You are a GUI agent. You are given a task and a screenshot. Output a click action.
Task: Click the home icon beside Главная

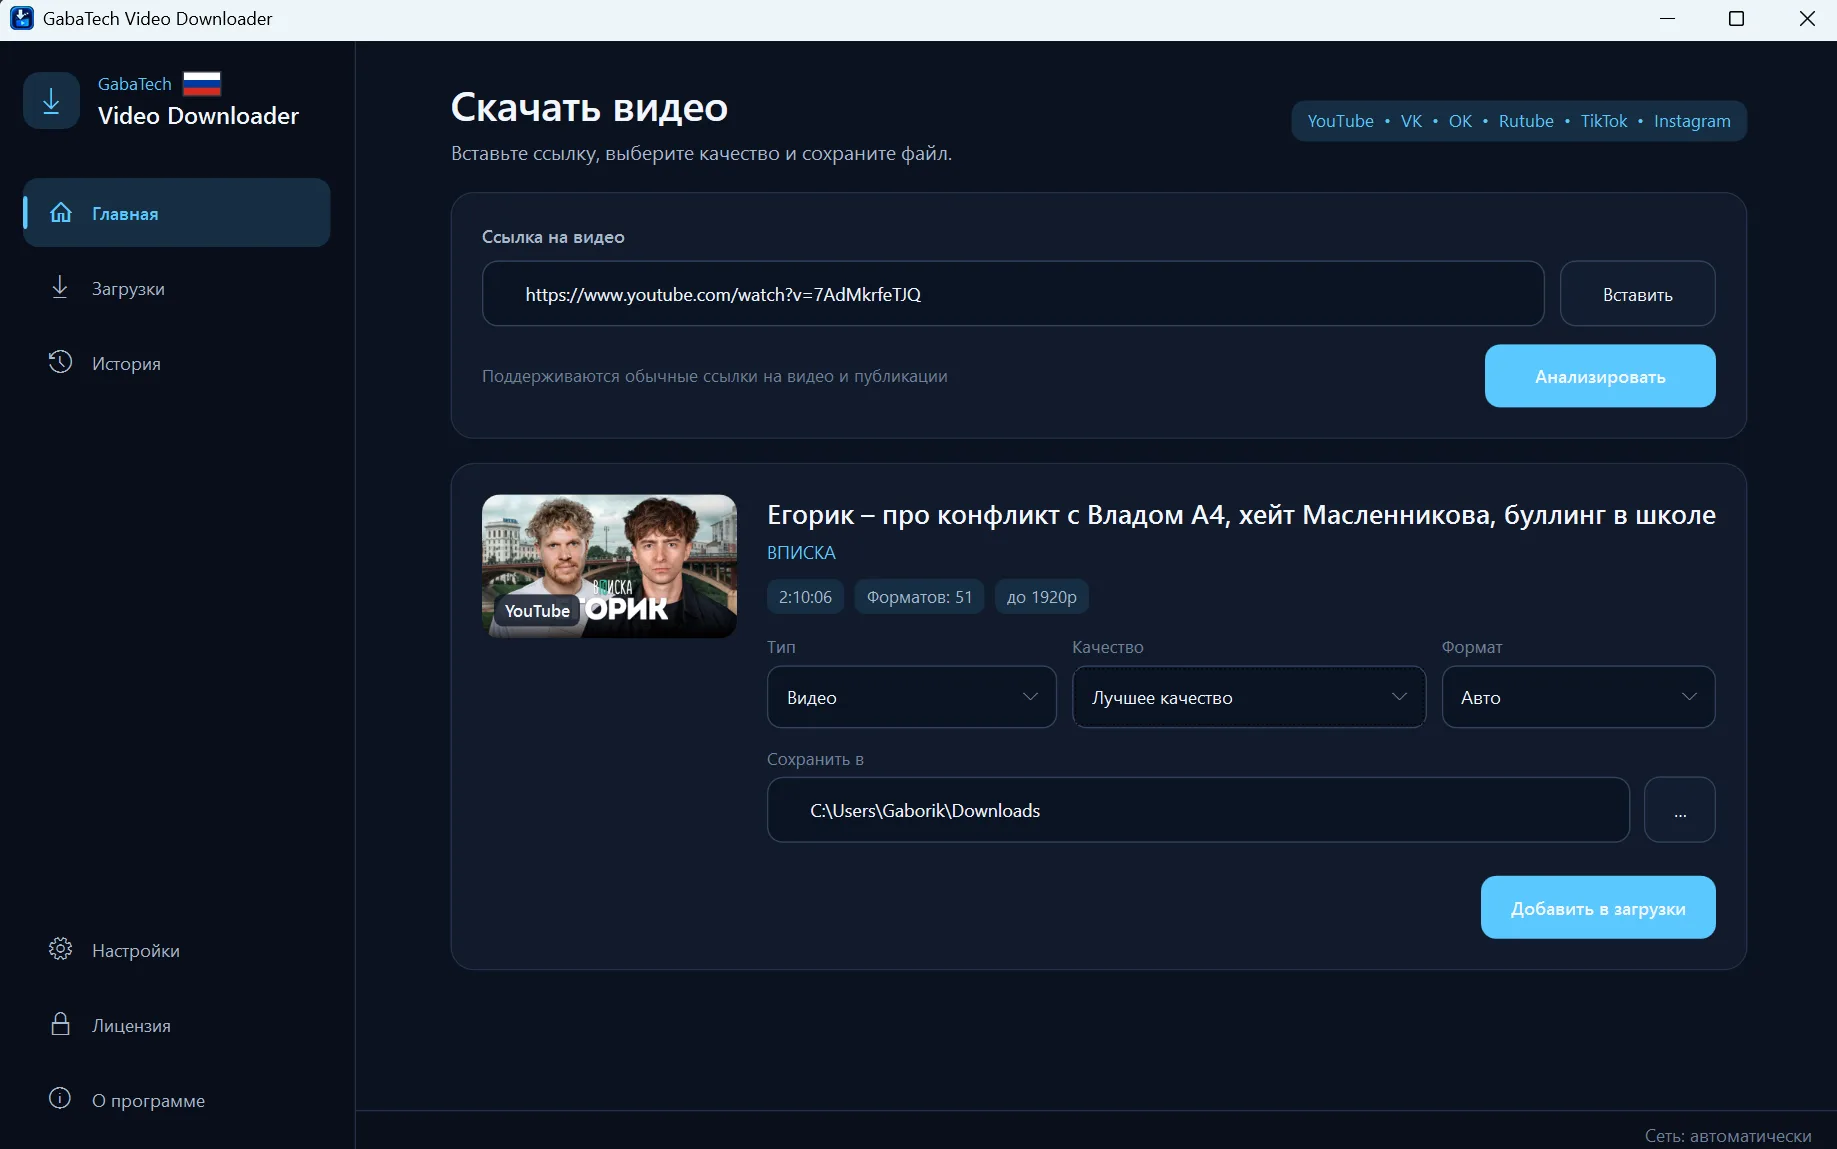[x=61, y=213]
